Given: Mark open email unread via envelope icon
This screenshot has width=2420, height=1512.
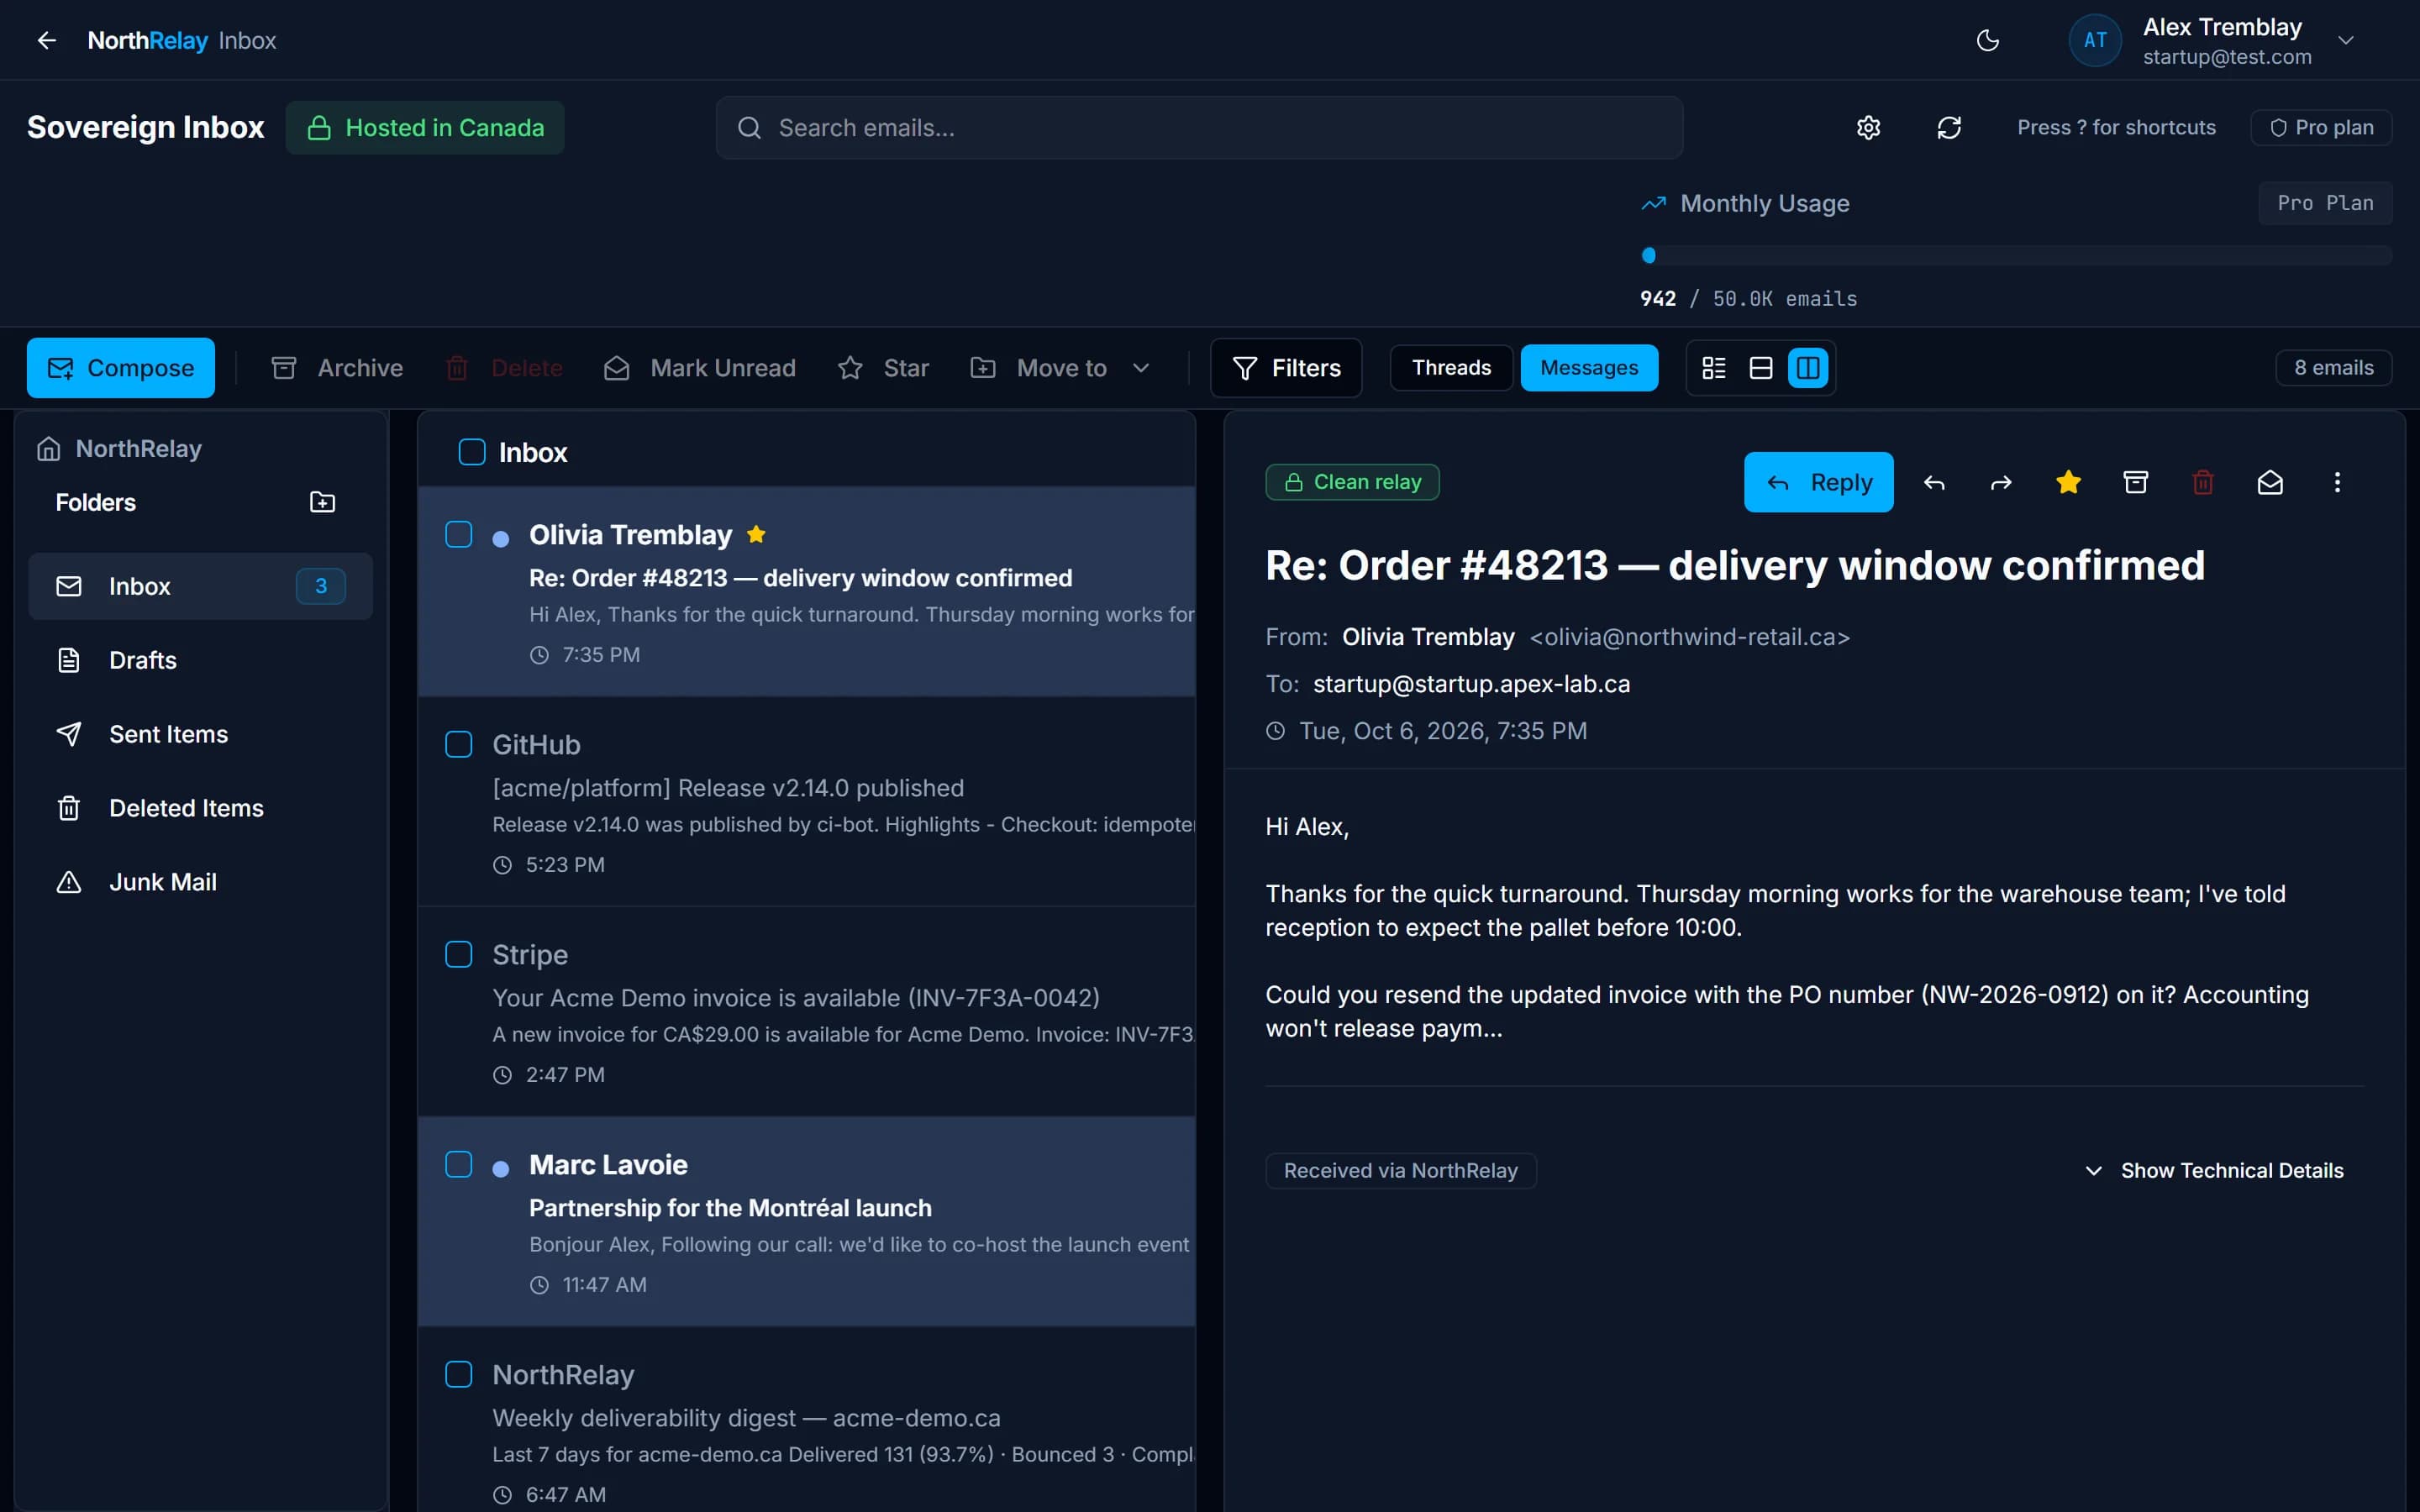Looking at the screenshot, I should [x=2270, y=483].
